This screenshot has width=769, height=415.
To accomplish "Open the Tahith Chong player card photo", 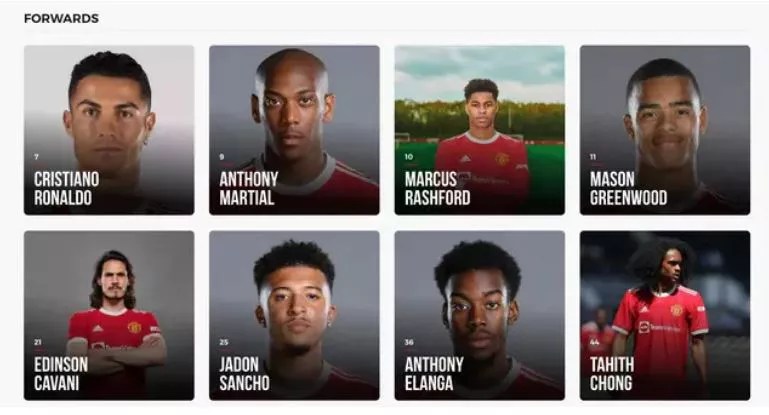I will [x=665, y=315].
